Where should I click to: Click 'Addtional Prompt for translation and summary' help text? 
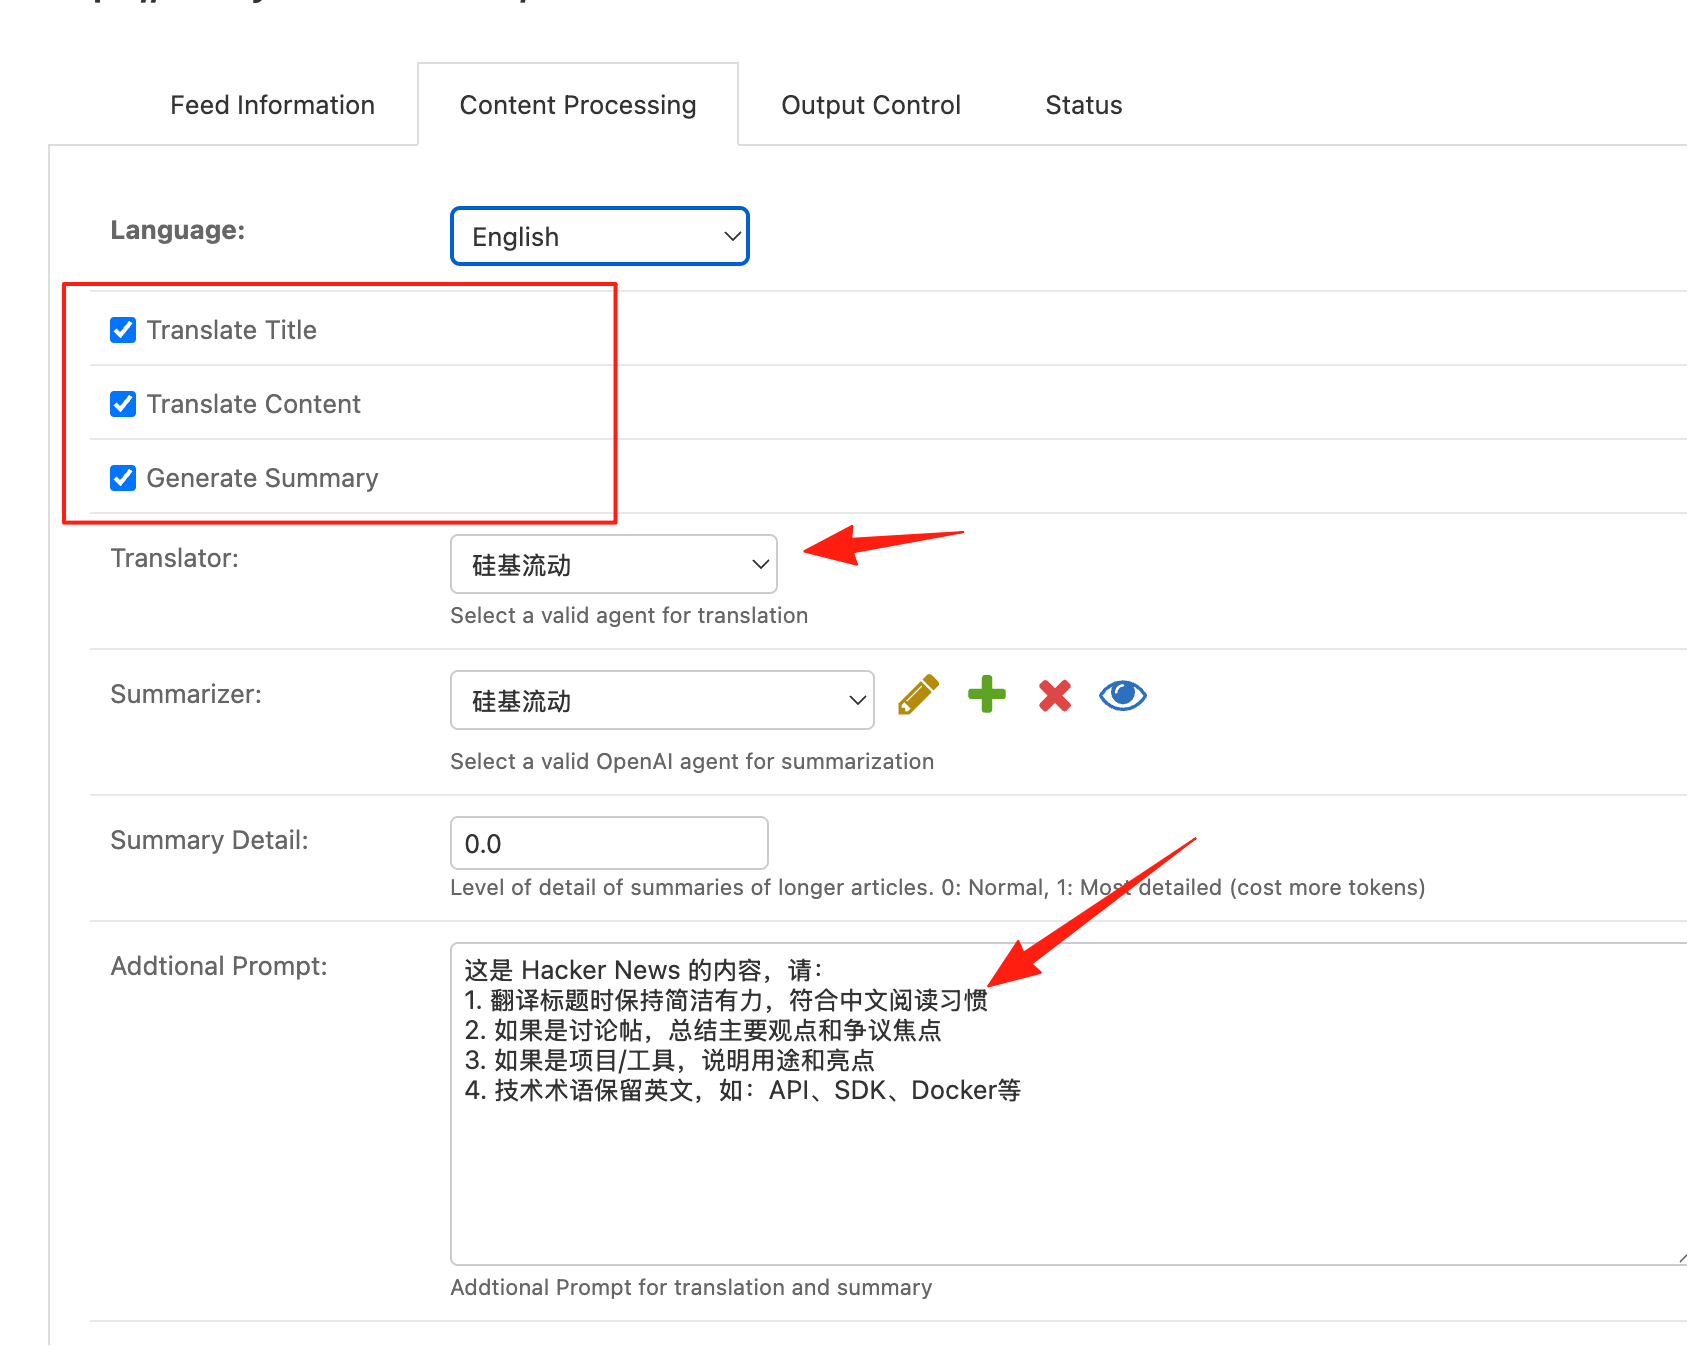coord(691,1287)
